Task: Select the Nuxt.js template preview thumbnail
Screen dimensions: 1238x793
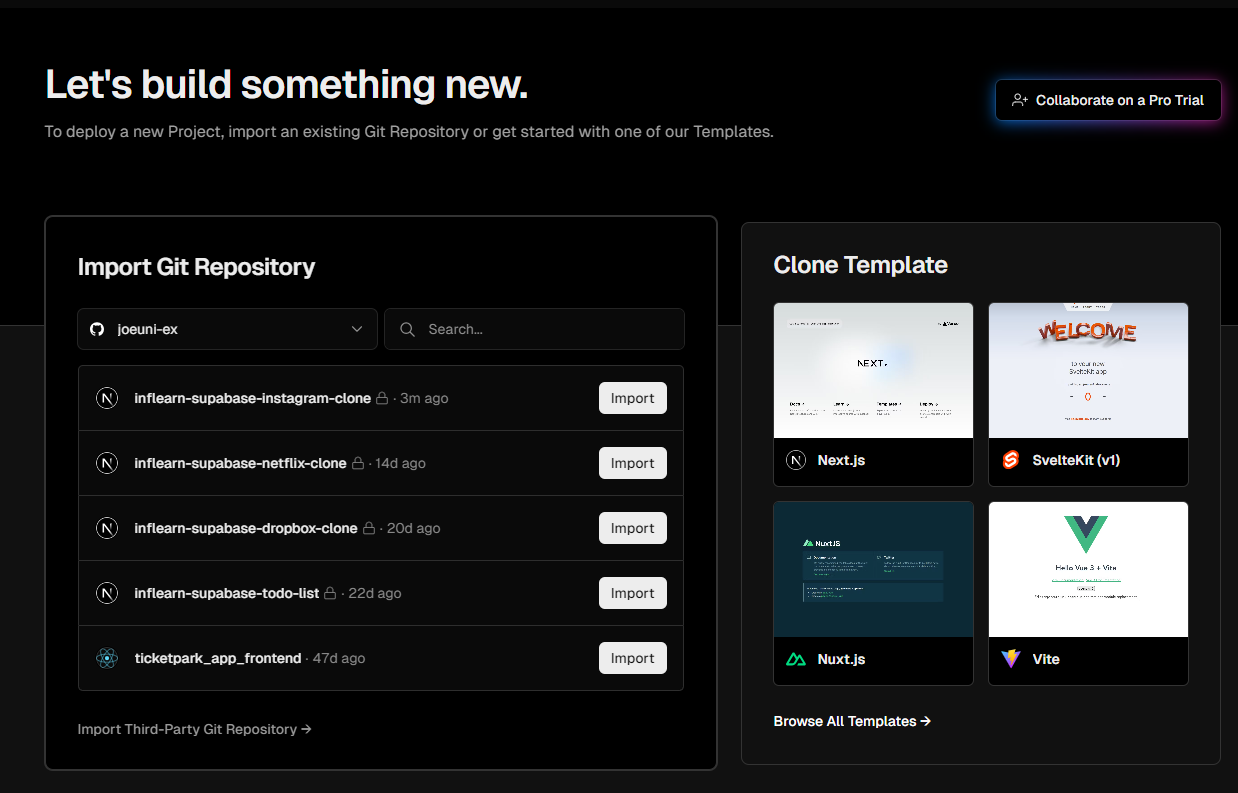Action: pos(873,569)
